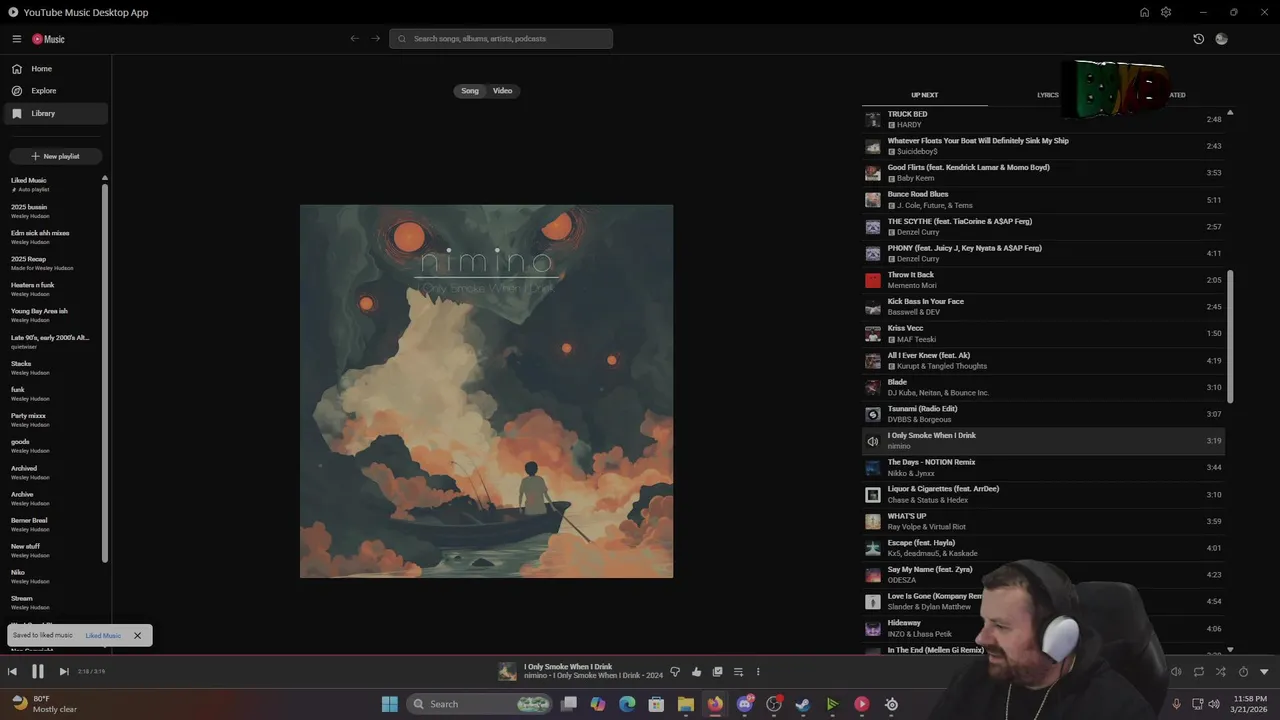Open the three-dot song actions menu
Viewport: 1280px width, 720px height.
pos(758,672)
